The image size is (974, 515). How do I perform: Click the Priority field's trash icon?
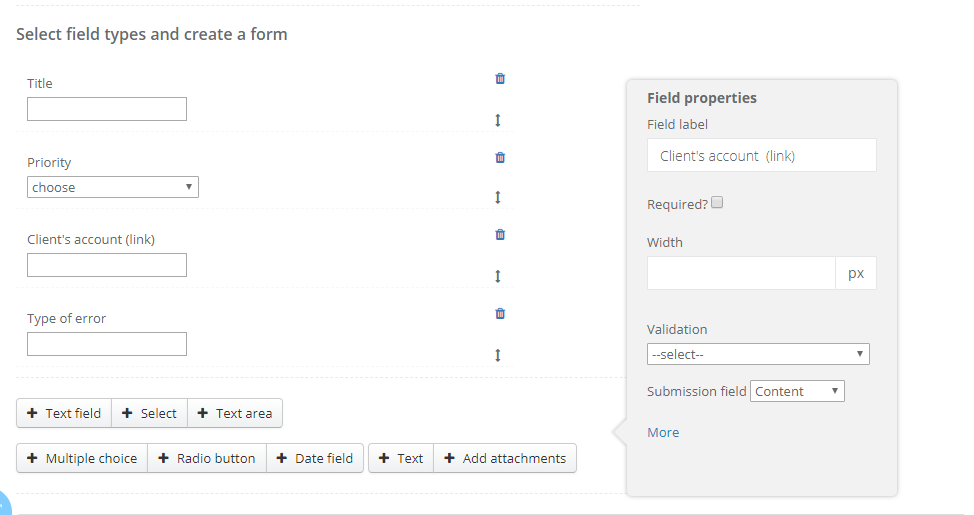click(500, 157)
